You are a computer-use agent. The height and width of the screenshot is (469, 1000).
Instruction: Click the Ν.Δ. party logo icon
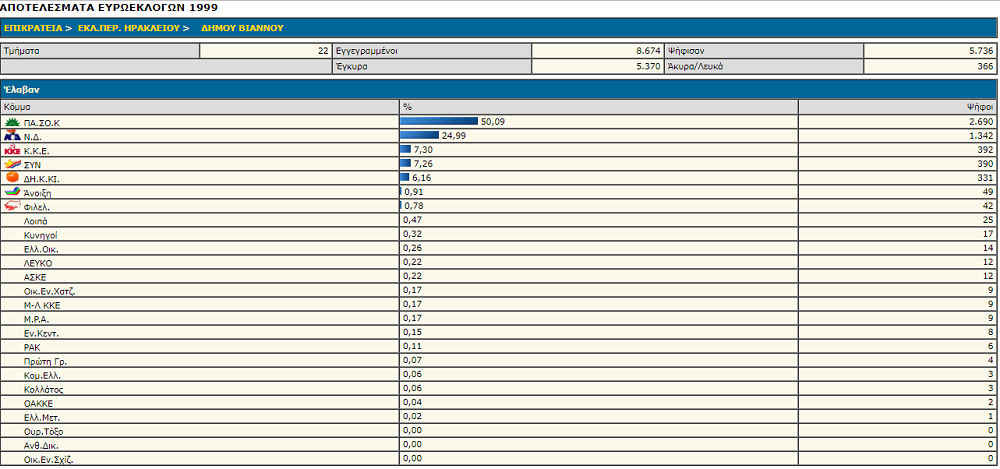tap(12, 136)
